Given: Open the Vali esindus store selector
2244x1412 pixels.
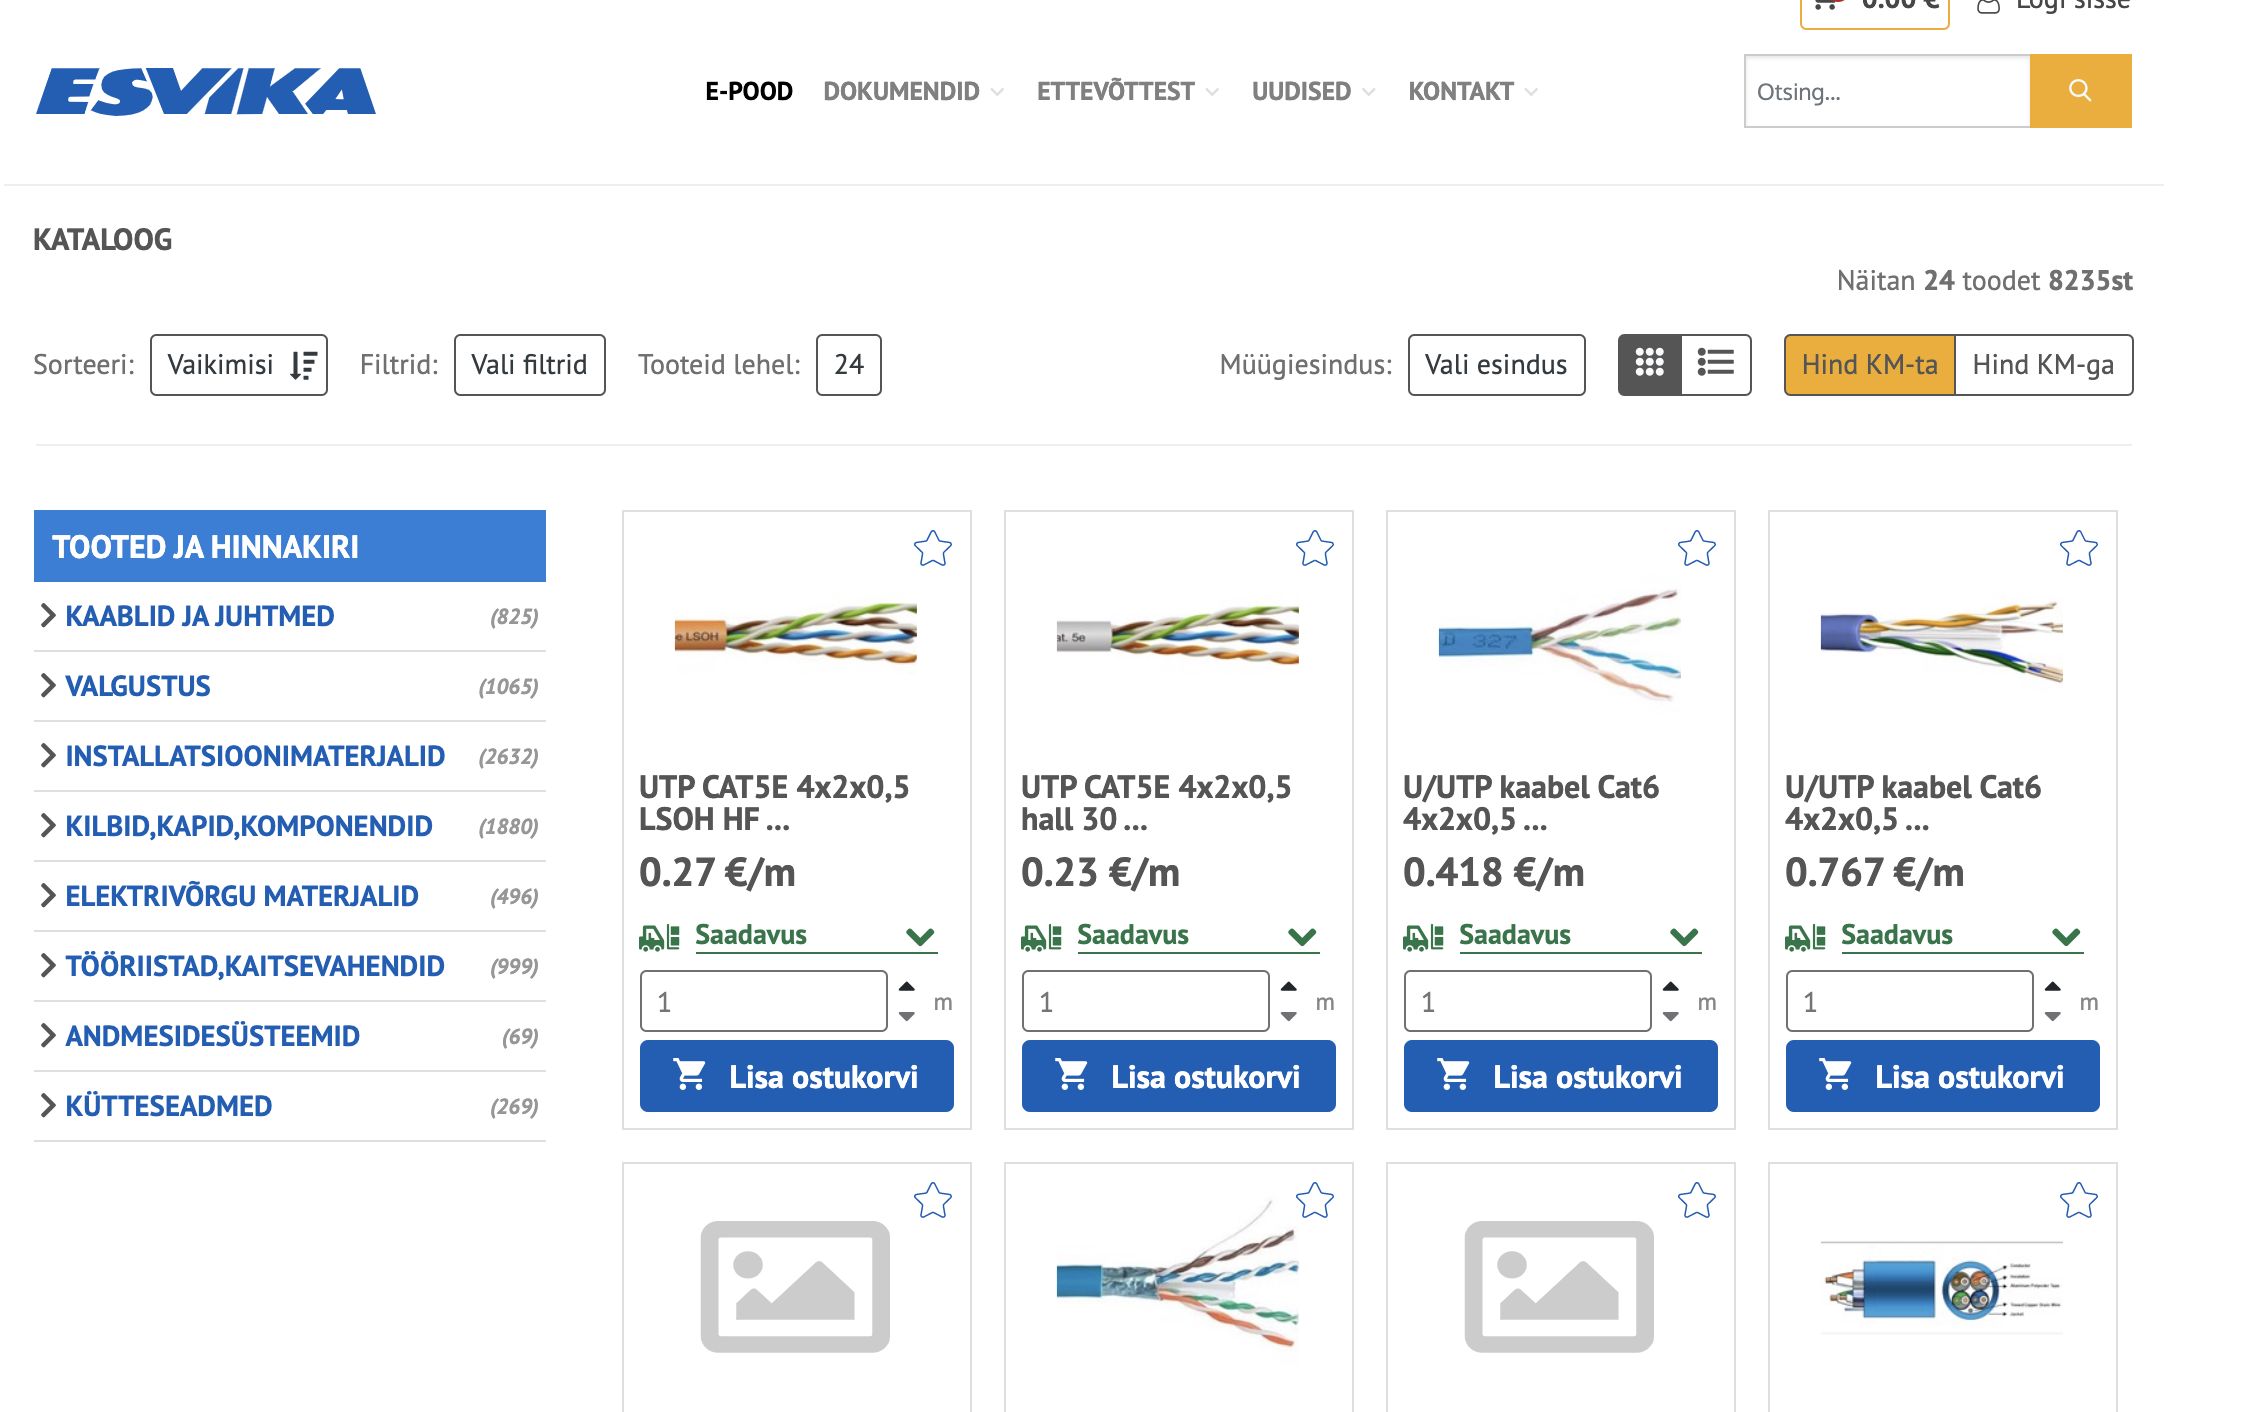Looking at the screenshot, I should (x=1495, y=365).
